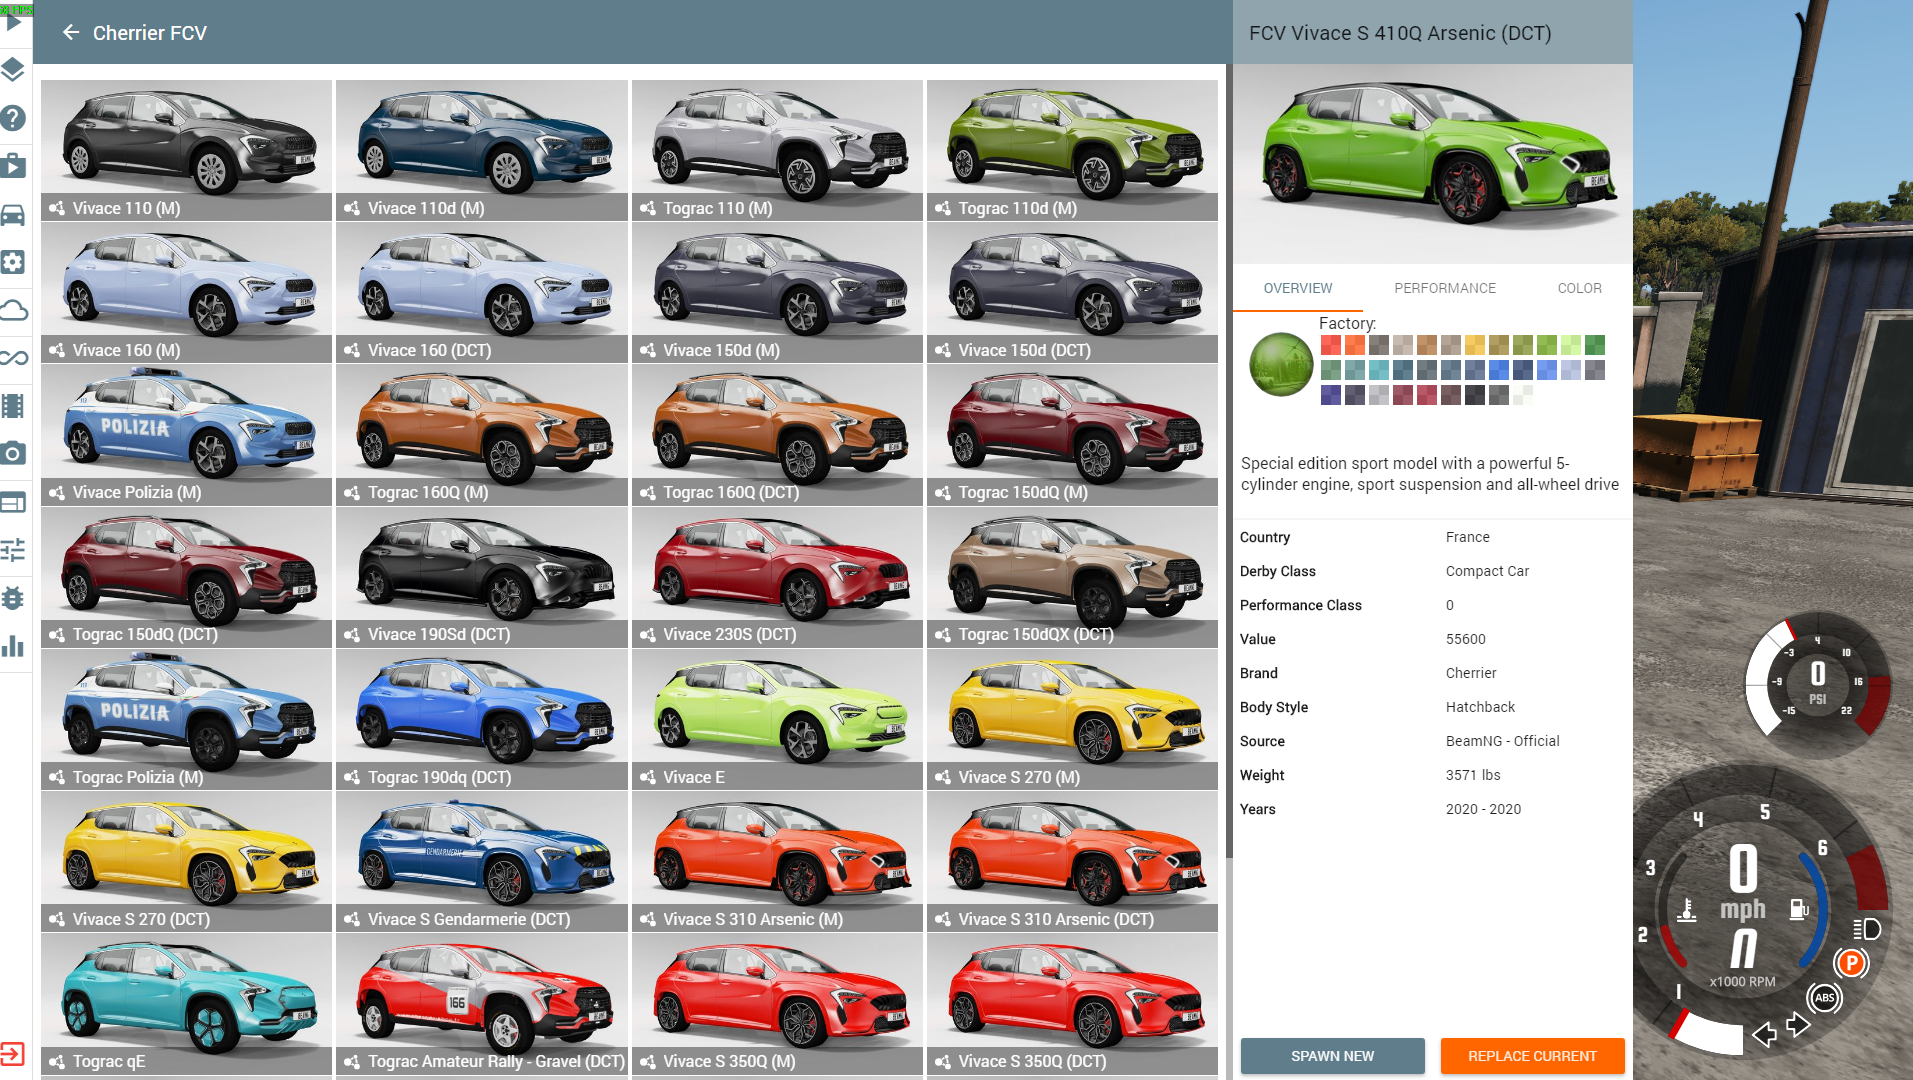Click the back arrow next to Cherrier FCV
1913x1080 pixels.
70,33
